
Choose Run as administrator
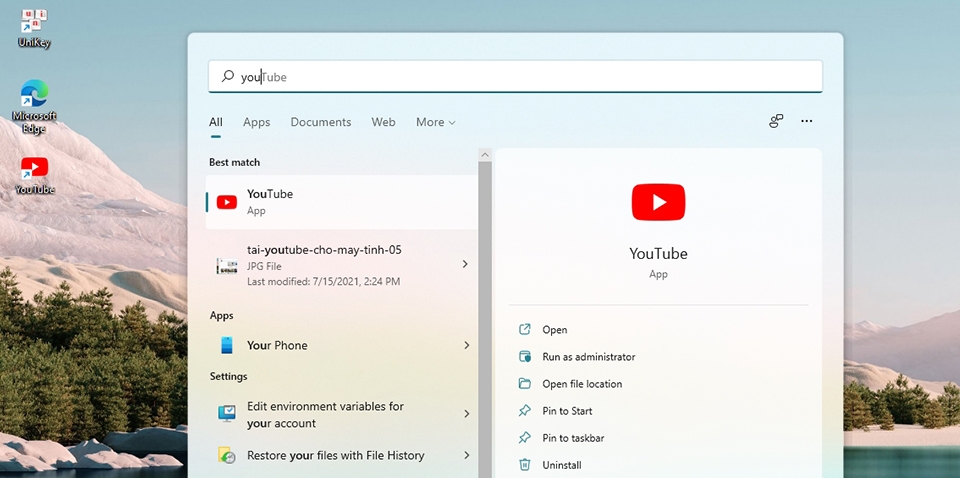[x=589, y=357]
